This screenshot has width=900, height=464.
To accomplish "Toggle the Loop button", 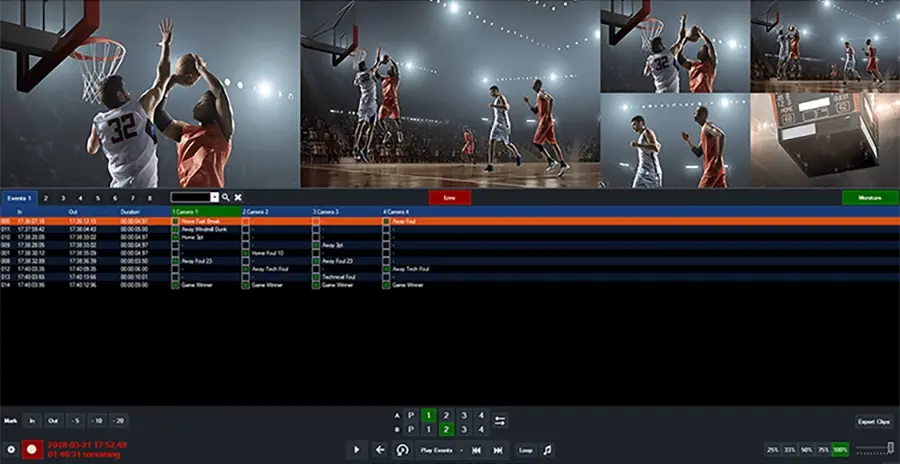I will click(x=525, y=450).
